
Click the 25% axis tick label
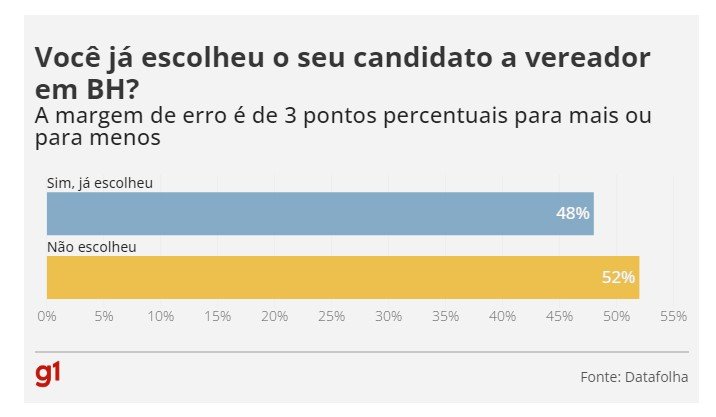point(332,316)
